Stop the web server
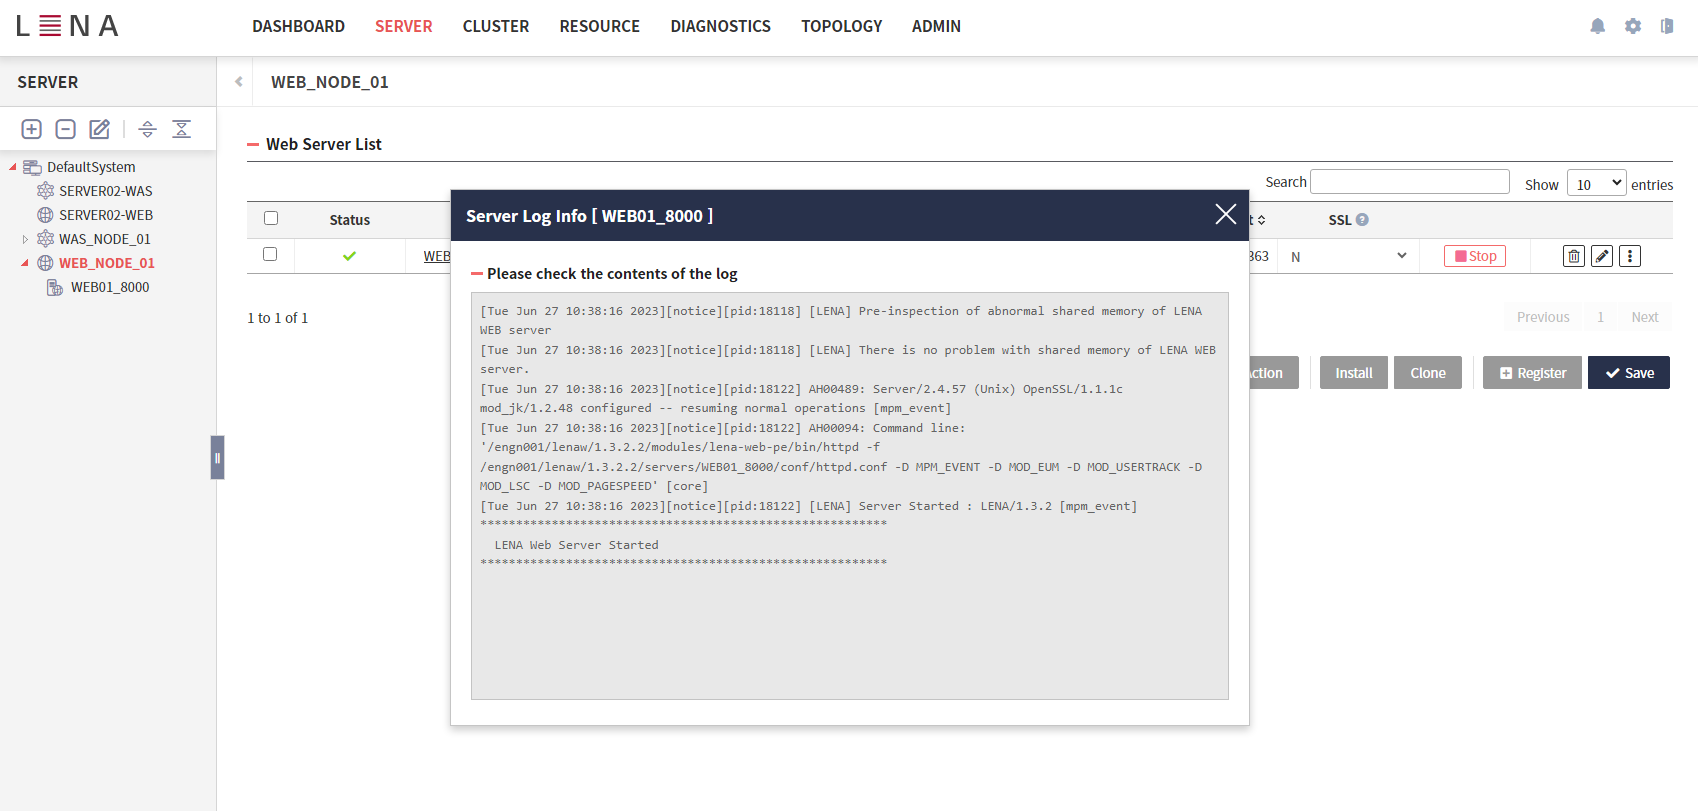The image size is (1698, 811). pyautogui.click(x=1475, y=256)
